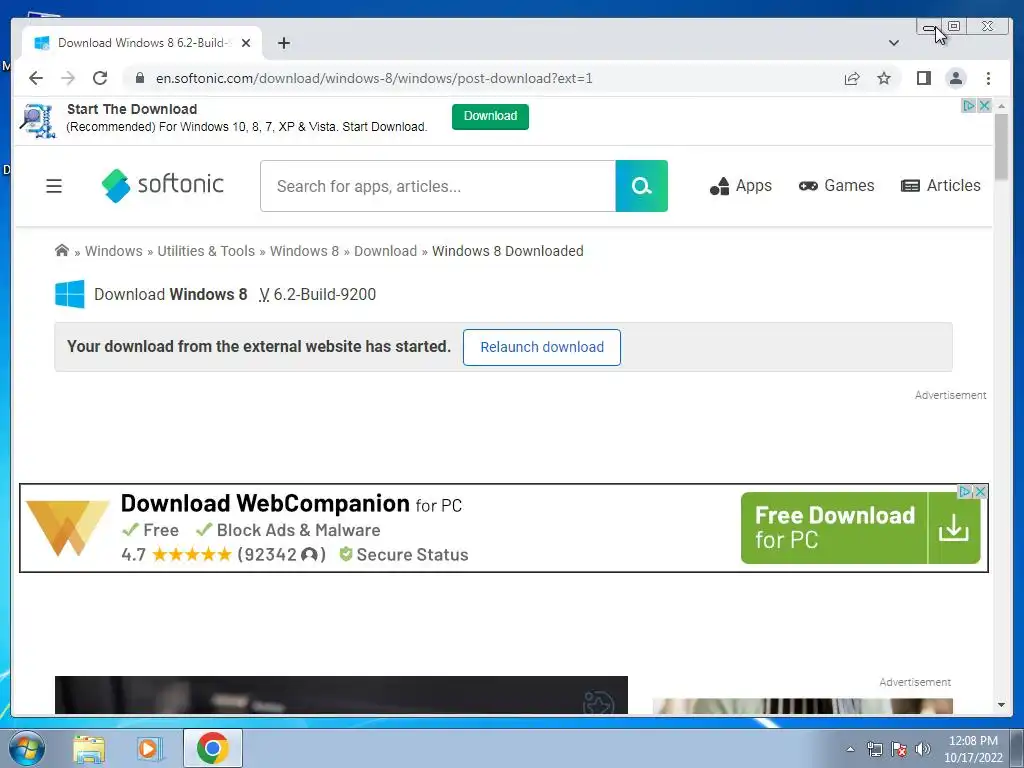
Task: Go to the Windows breadcrumb link
Action: point(114,251)
